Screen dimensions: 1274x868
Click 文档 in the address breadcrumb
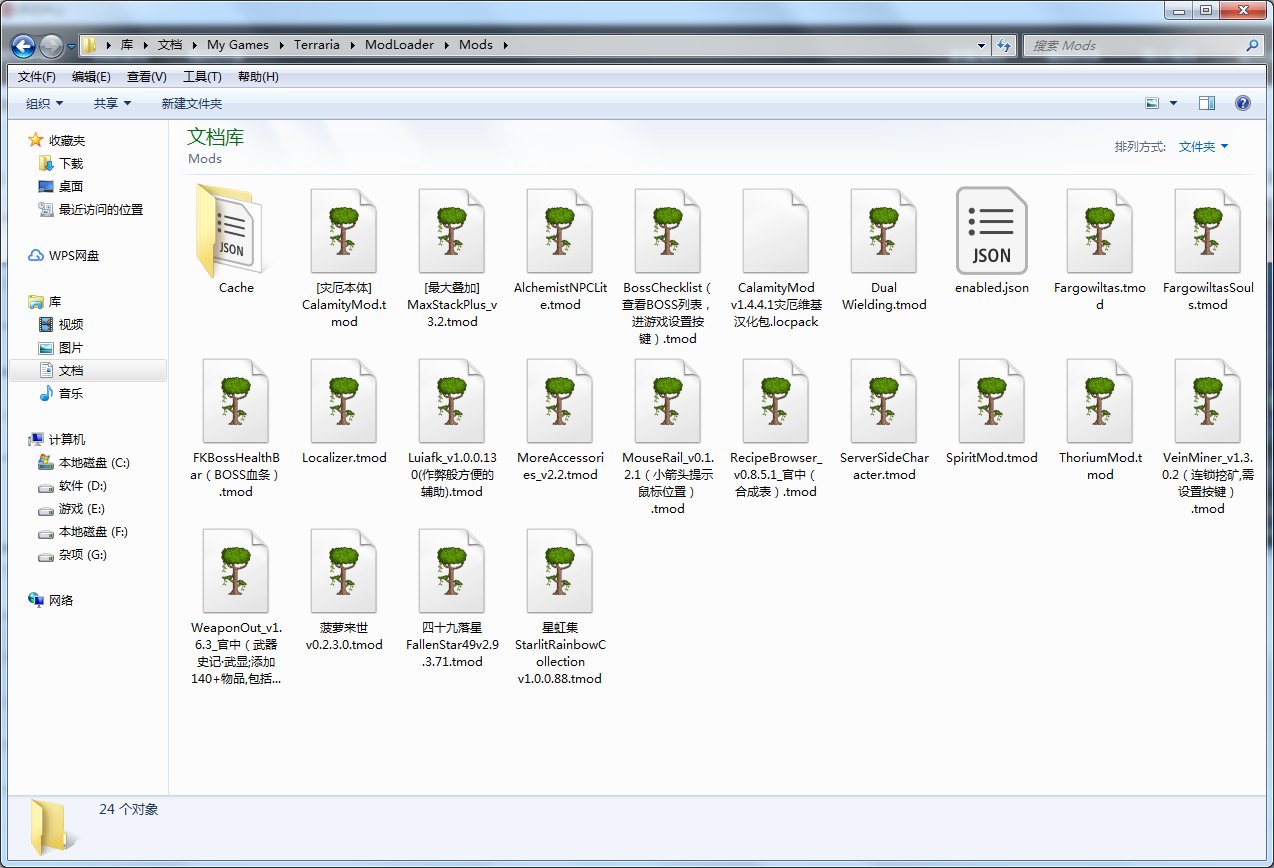tap(170, 45)
